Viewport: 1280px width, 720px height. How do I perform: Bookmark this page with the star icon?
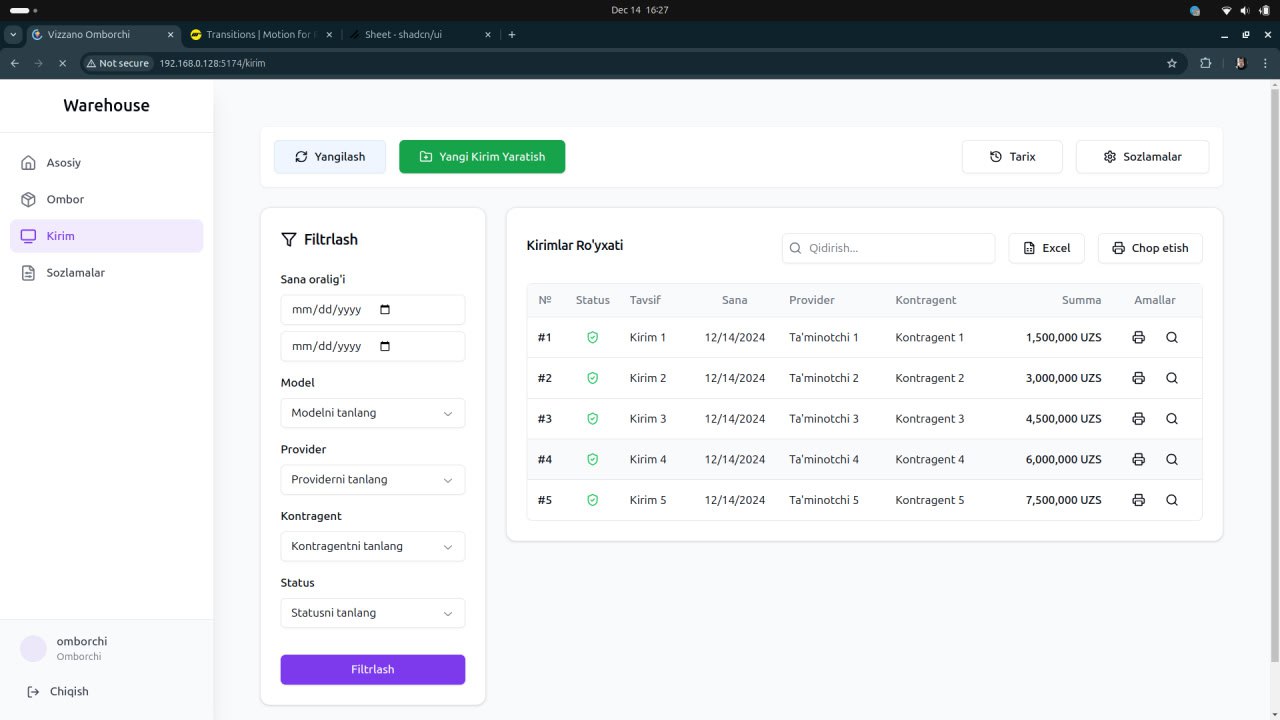click(1172, 63)
